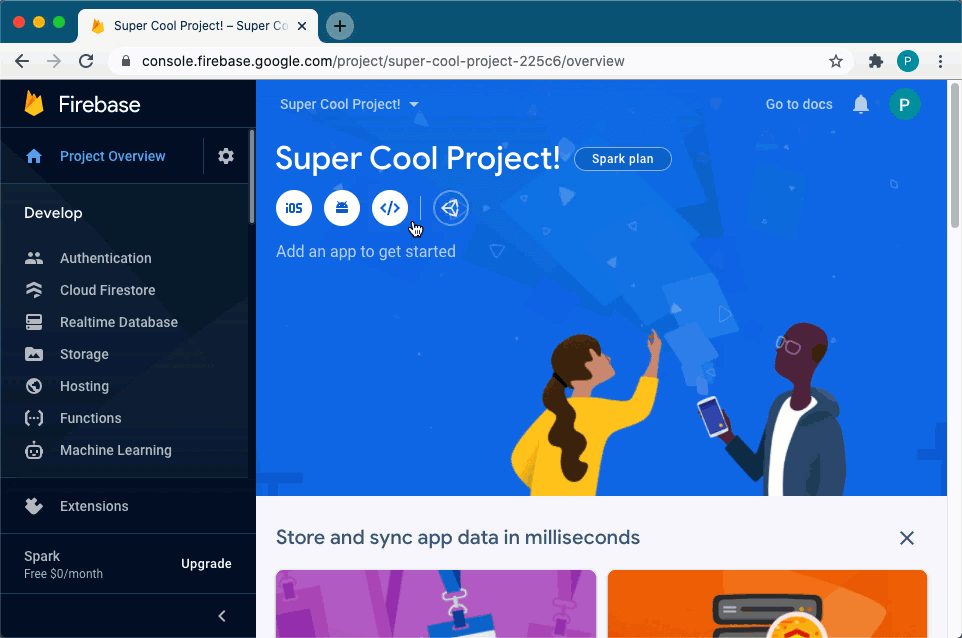Click the Cloud Firestore icon

(34, 290)
